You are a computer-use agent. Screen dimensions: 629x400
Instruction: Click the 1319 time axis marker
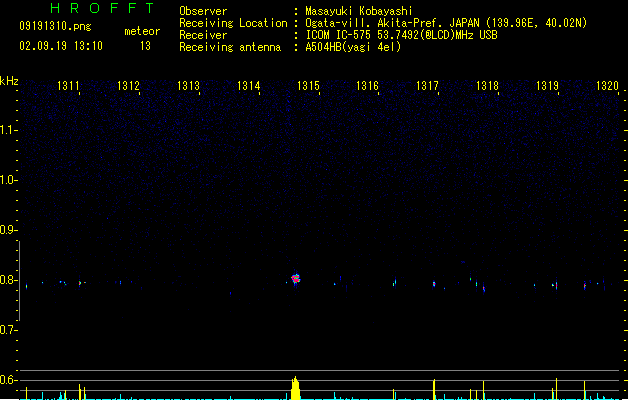548,86
